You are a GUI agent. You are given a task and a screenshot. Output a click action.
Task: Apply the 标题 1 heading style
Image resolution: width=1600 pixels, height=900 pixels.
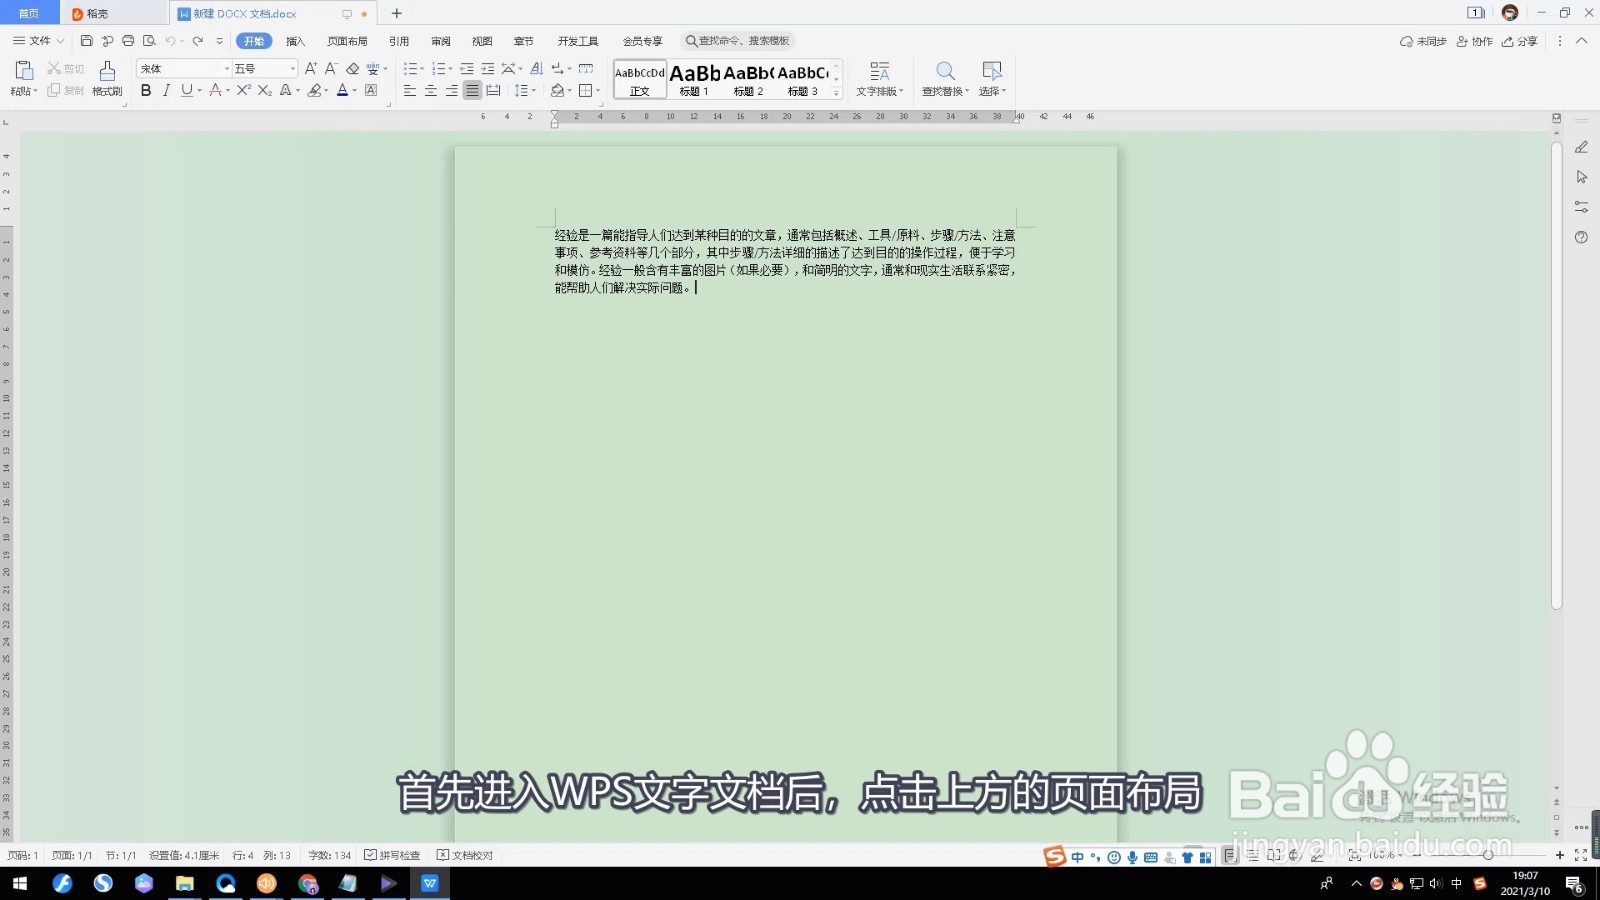[694, 79]
